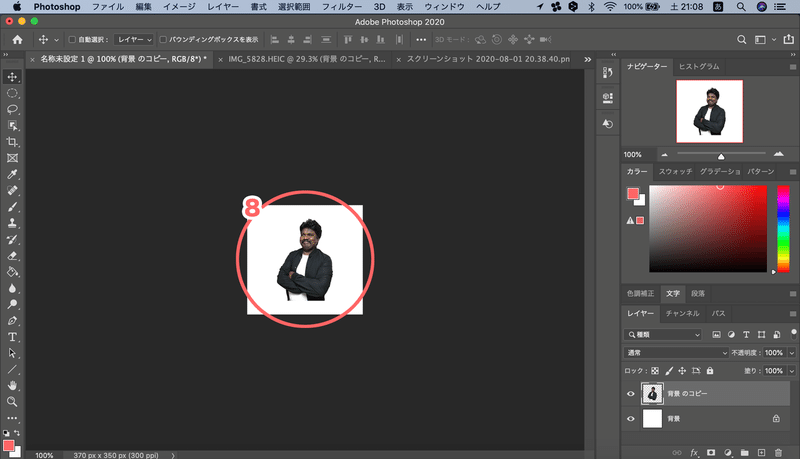Select the Lasso tool
Image resolution: width=800 pixels, height=459 pixels.
coord(12,110)
